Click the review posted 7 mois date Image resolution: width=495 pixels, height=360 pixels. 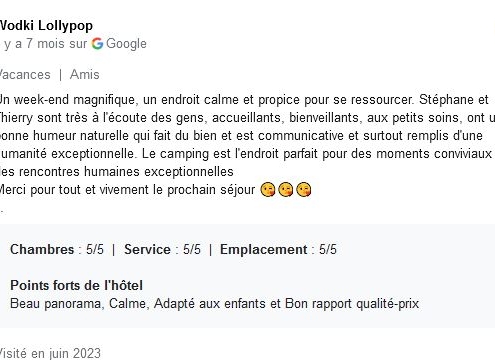(44, 44)
